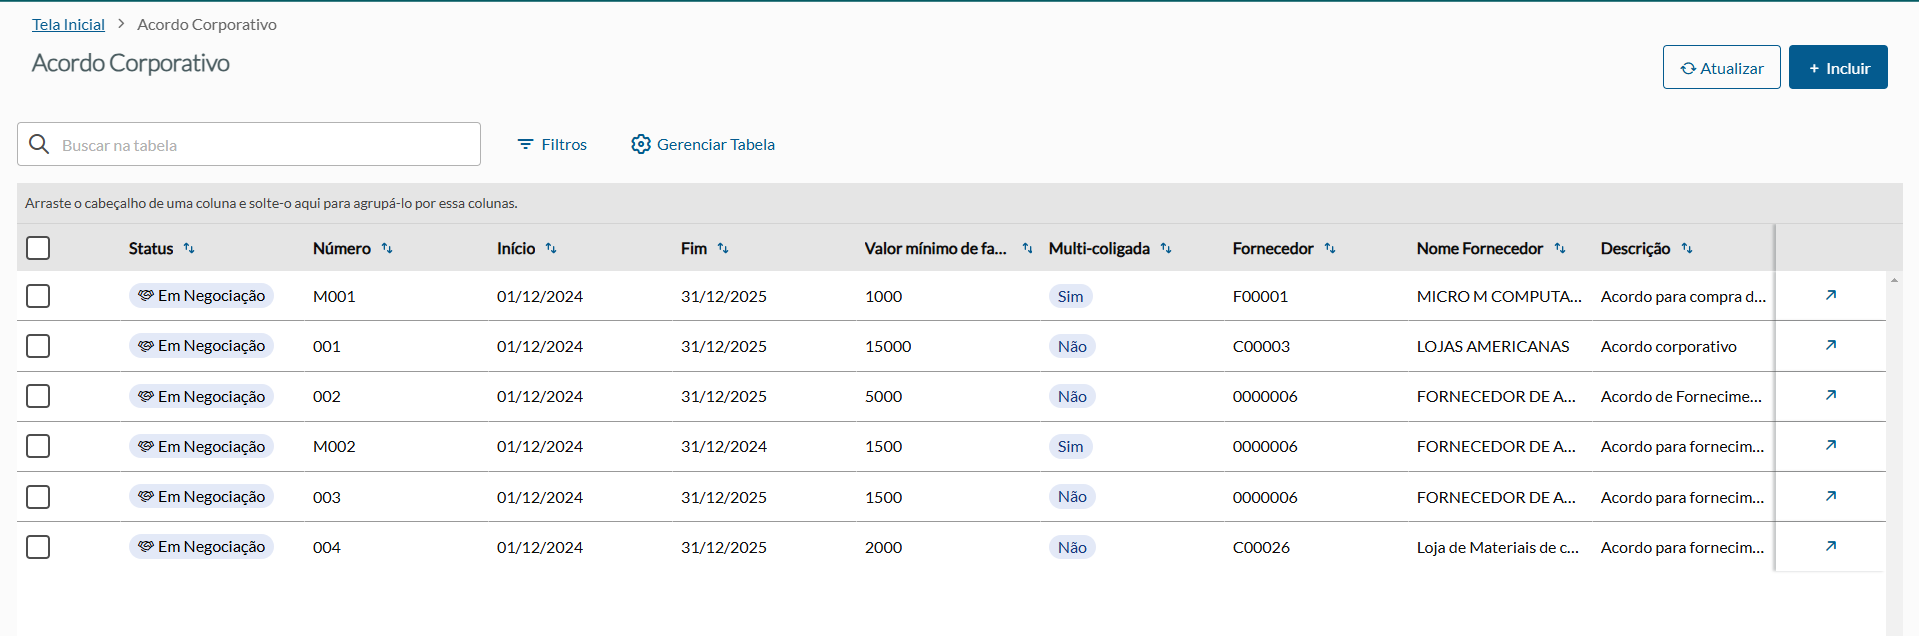Open the Filtros filter panel
This screenshot has height=636, width=1919.
[x=552, y=144]
